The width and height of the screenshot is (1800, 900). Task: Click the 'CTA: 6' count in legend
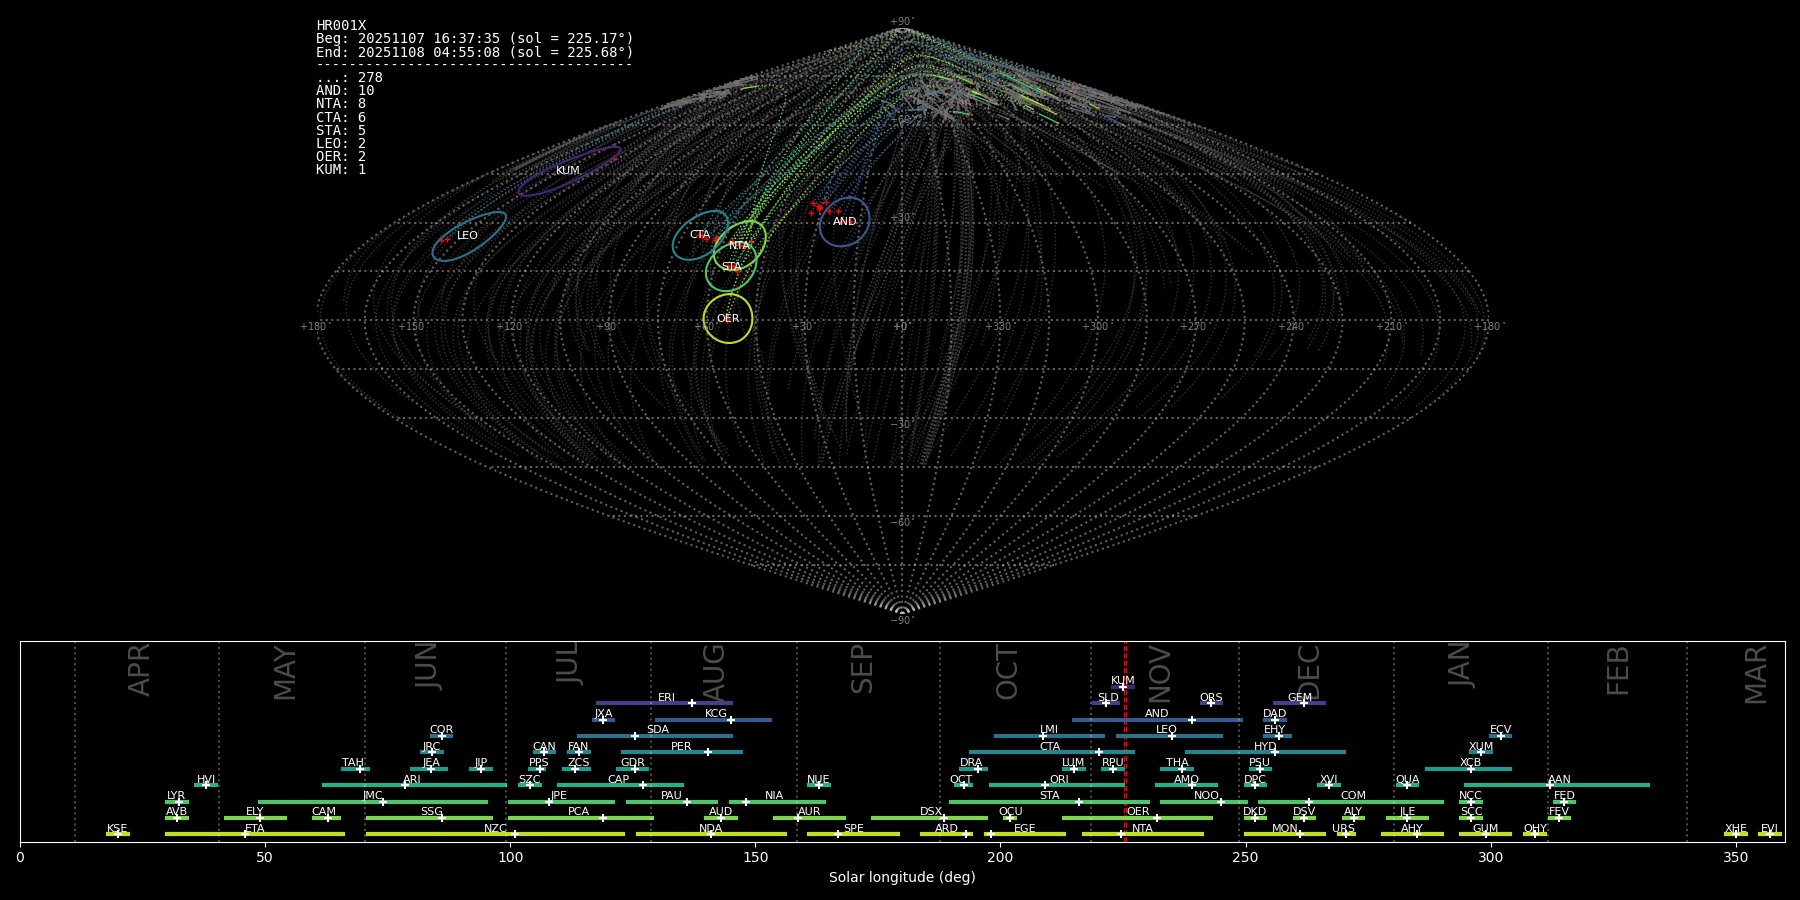(341, 117)
